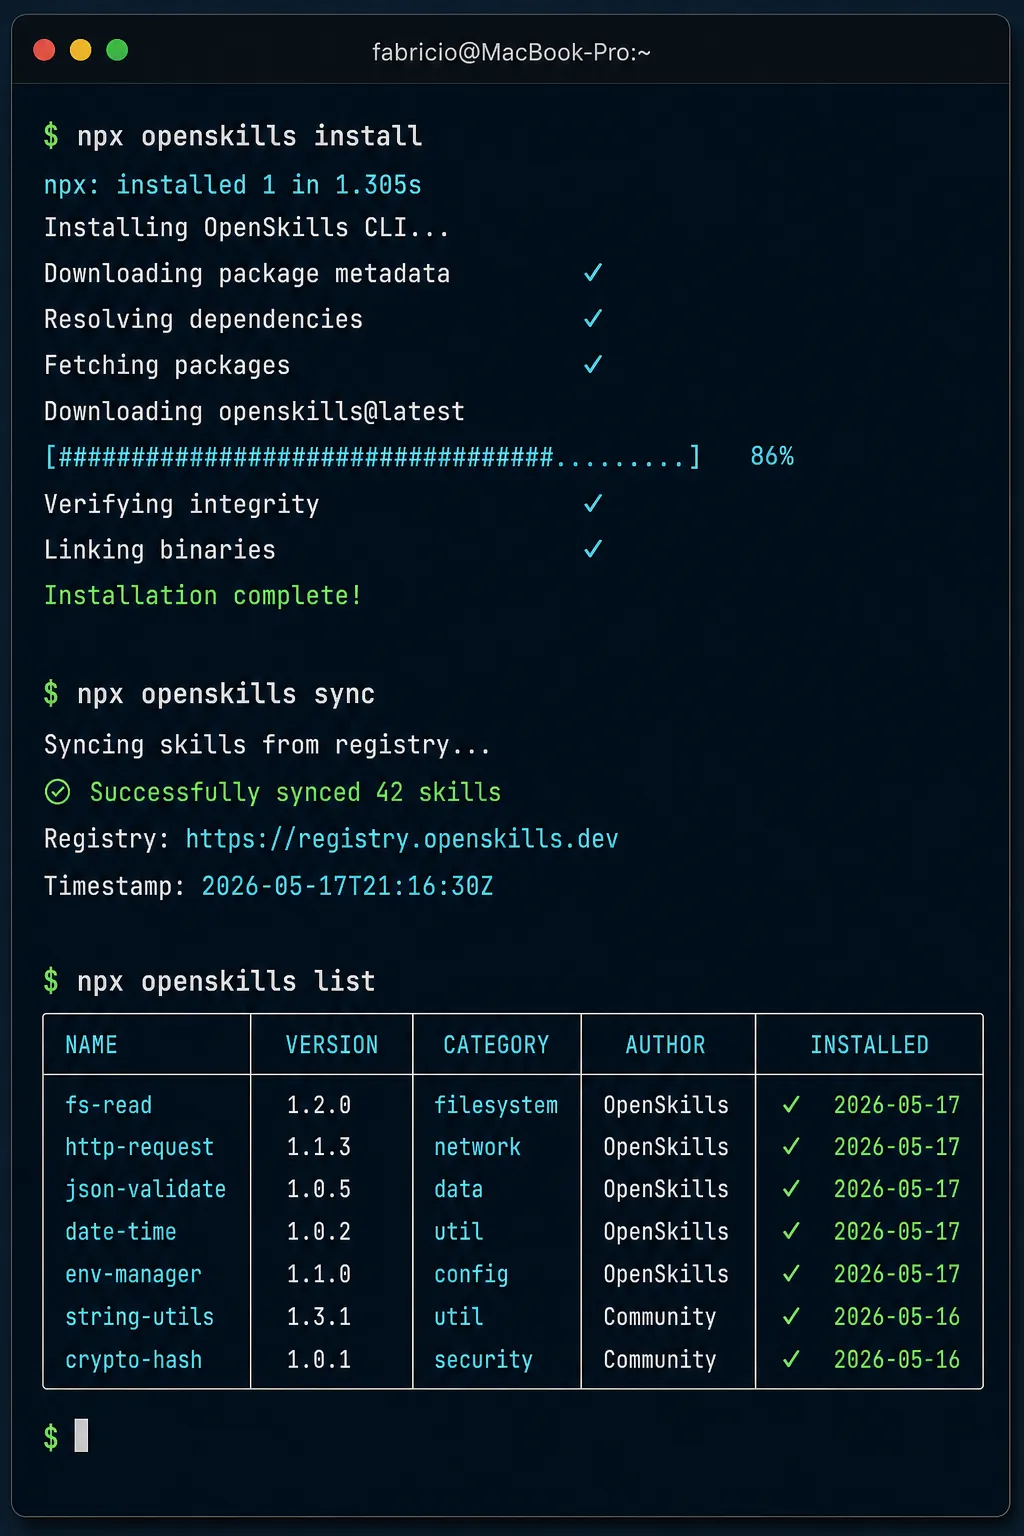Click 'npx: installed 1 in 1.305s' line

233,185
